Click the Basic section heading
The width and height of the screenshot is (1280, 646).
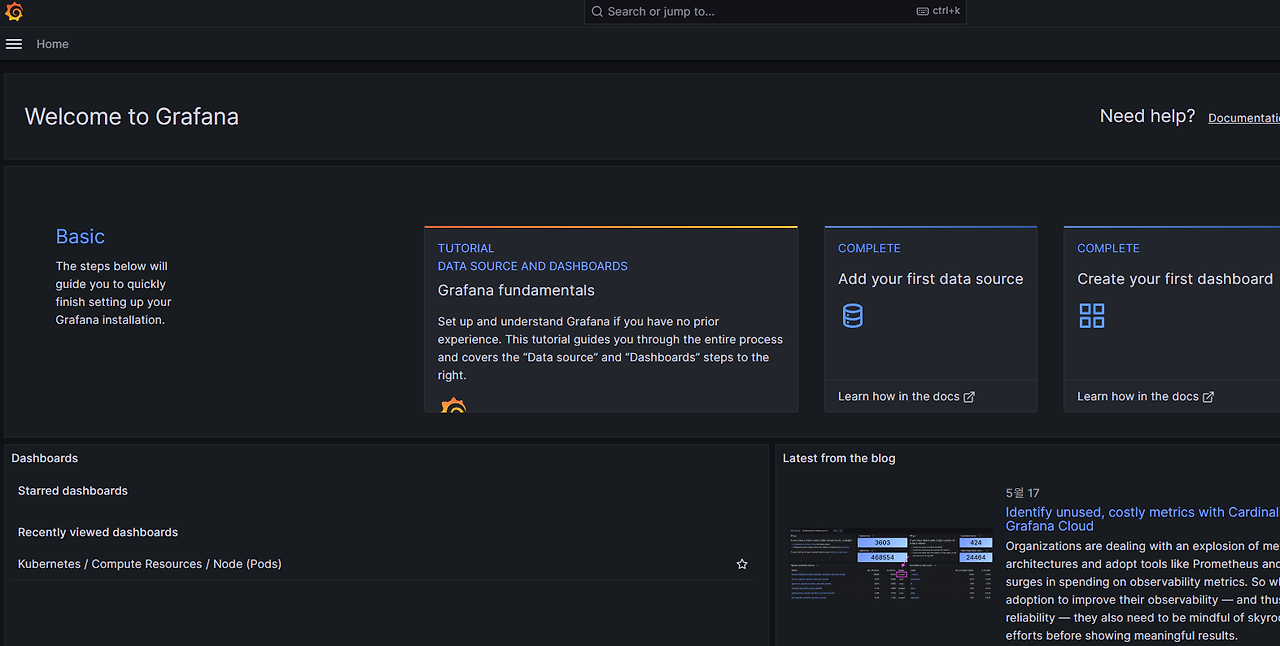coord(80,237)
